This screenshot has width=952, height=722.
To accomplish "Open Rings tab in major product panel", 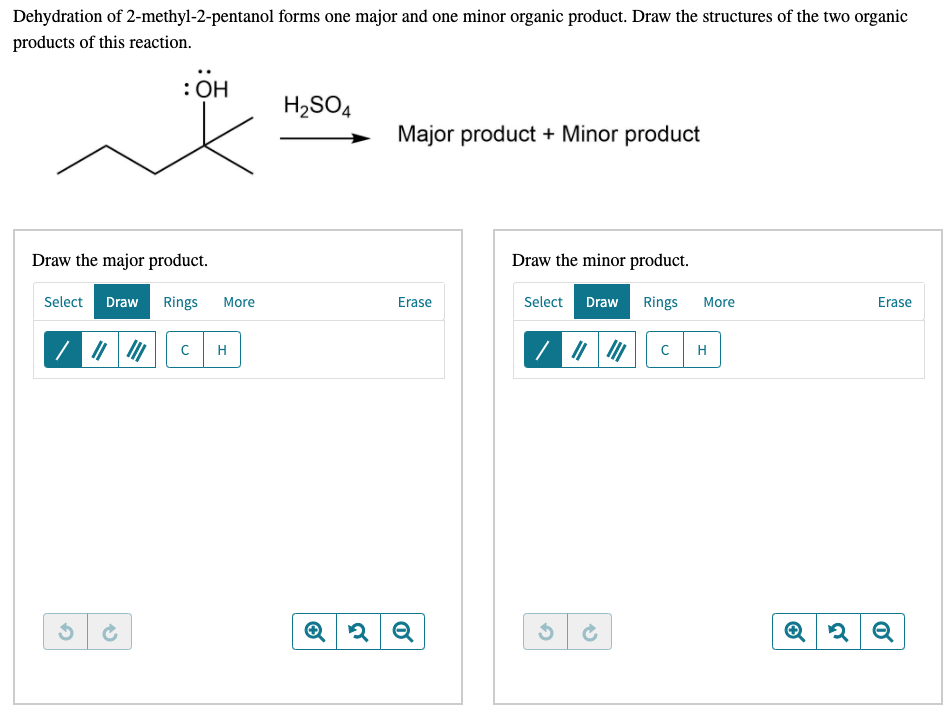I will tap(181, 302).
